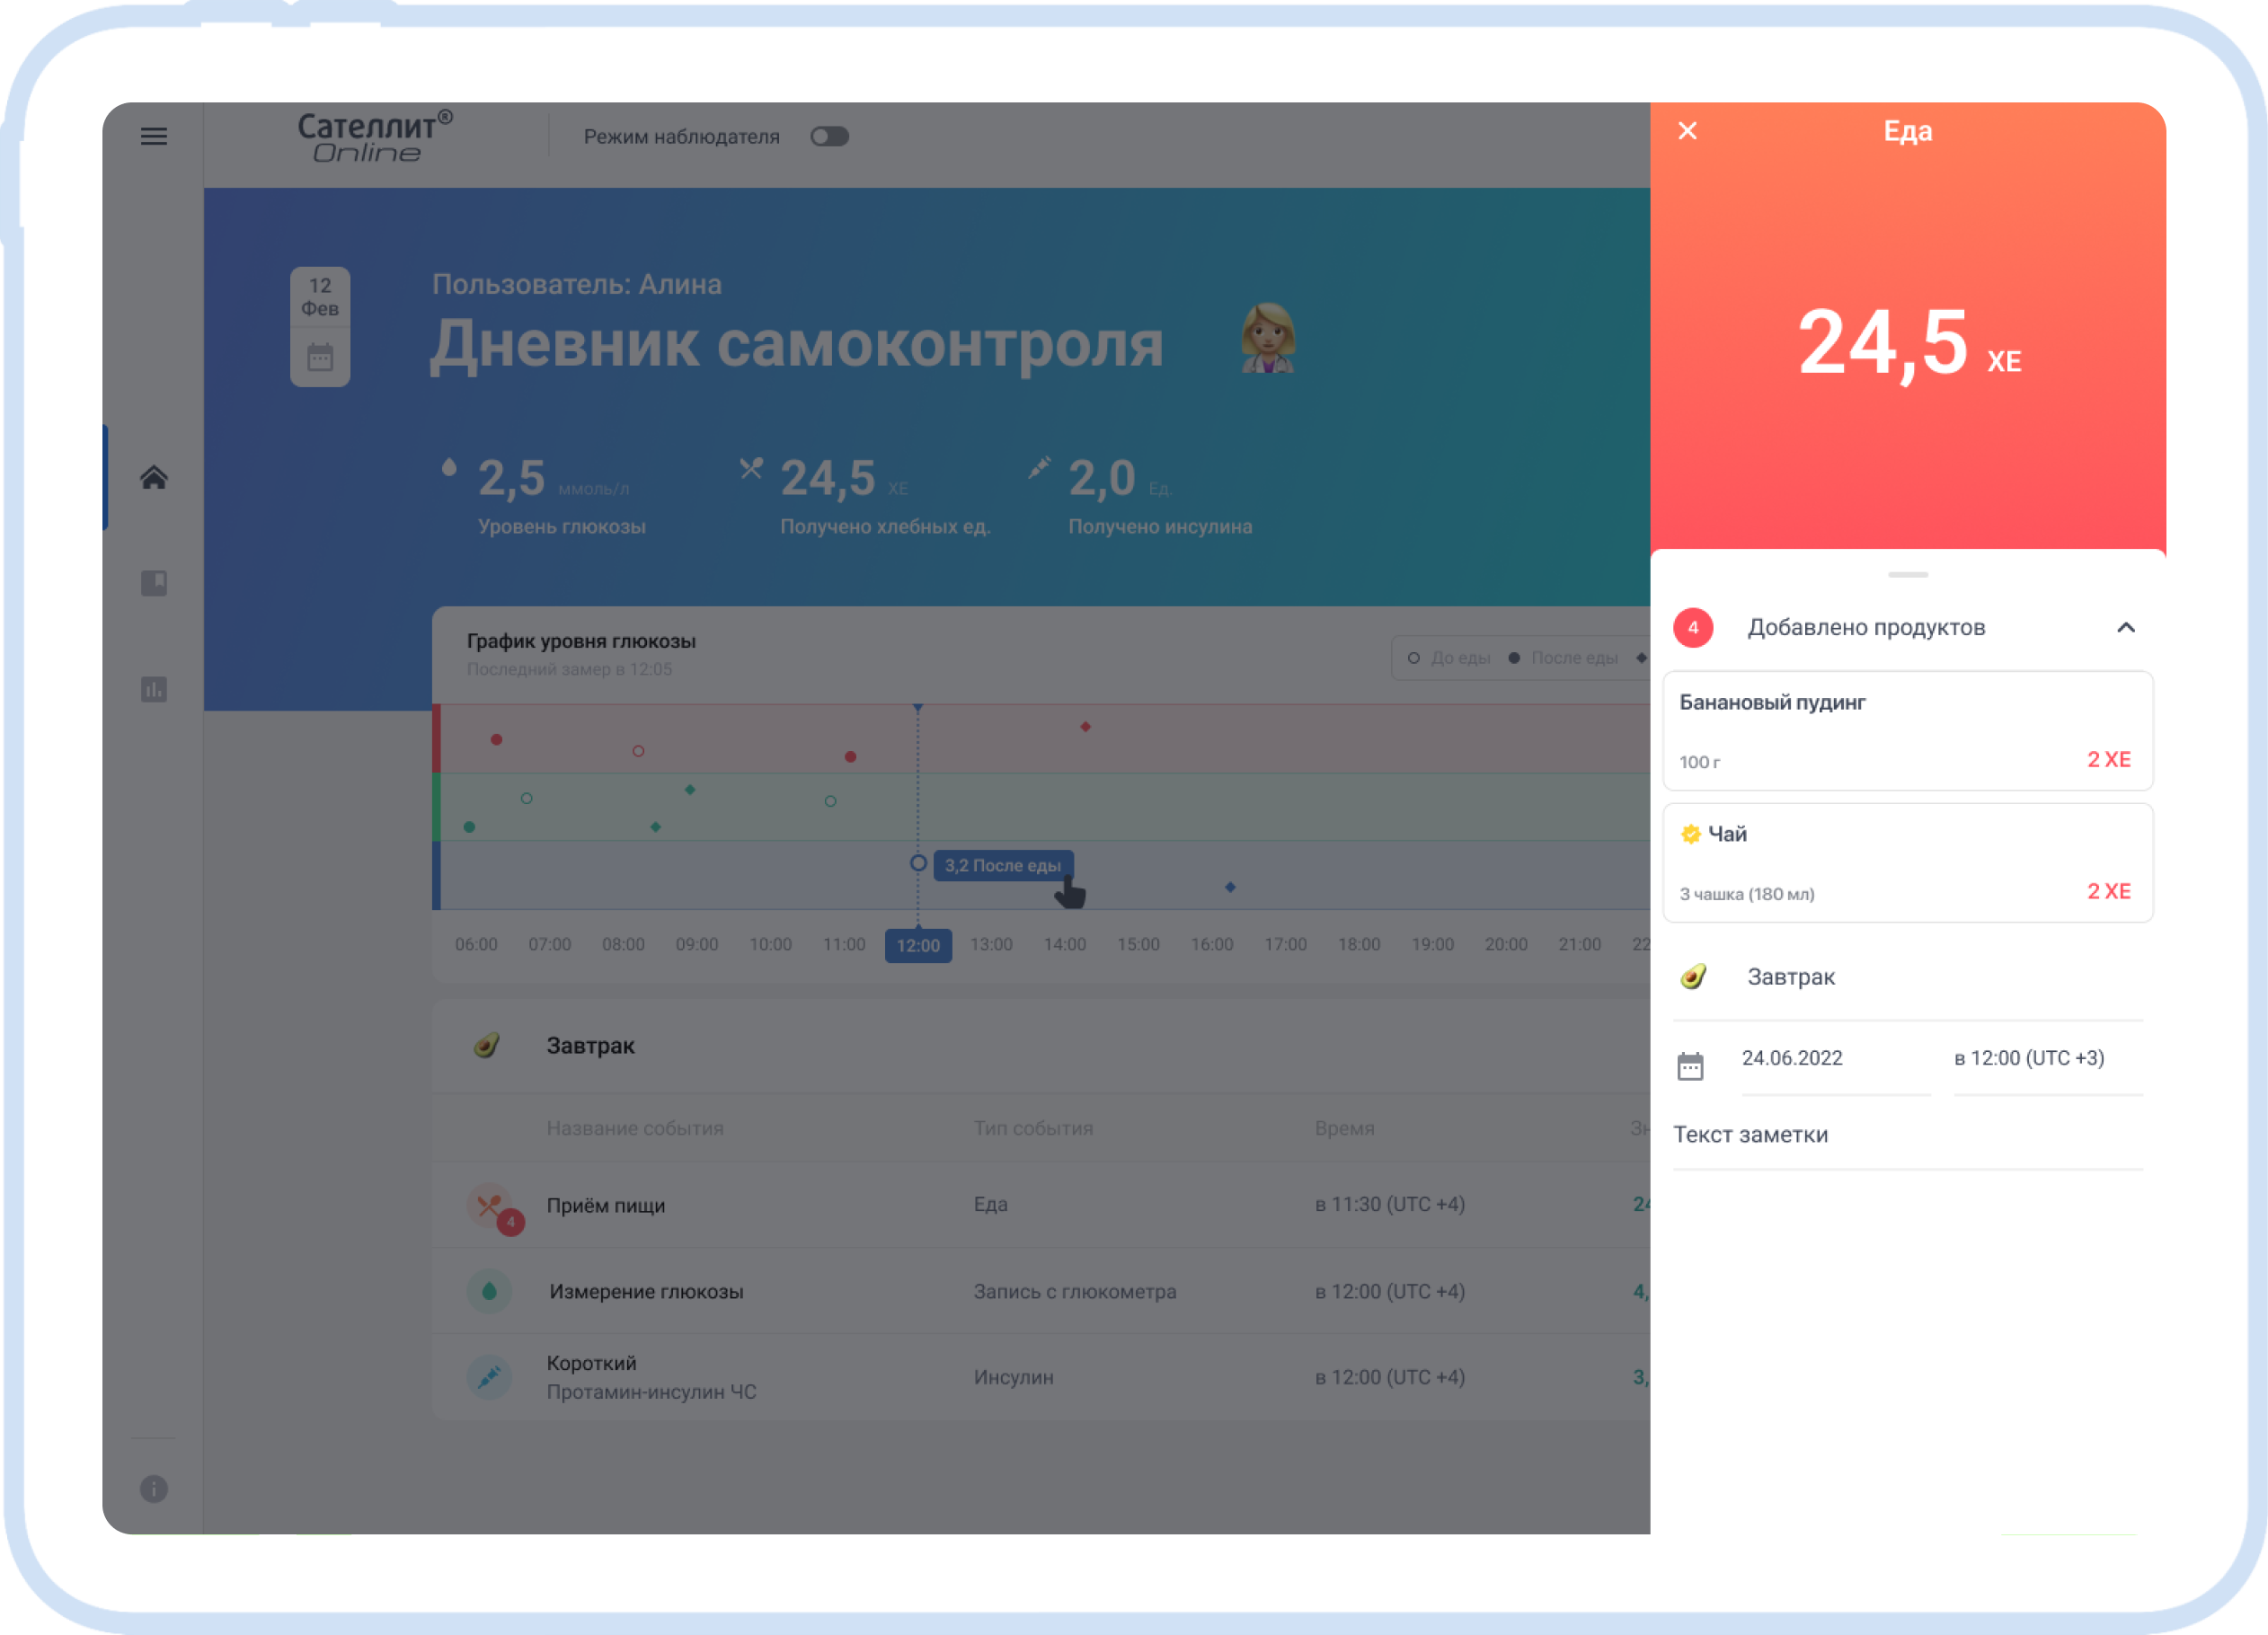The width and height of the screenshot is (2268, 1635).
Task: Click the Завтрак section header avocado icon
Action: (487, 1046)
